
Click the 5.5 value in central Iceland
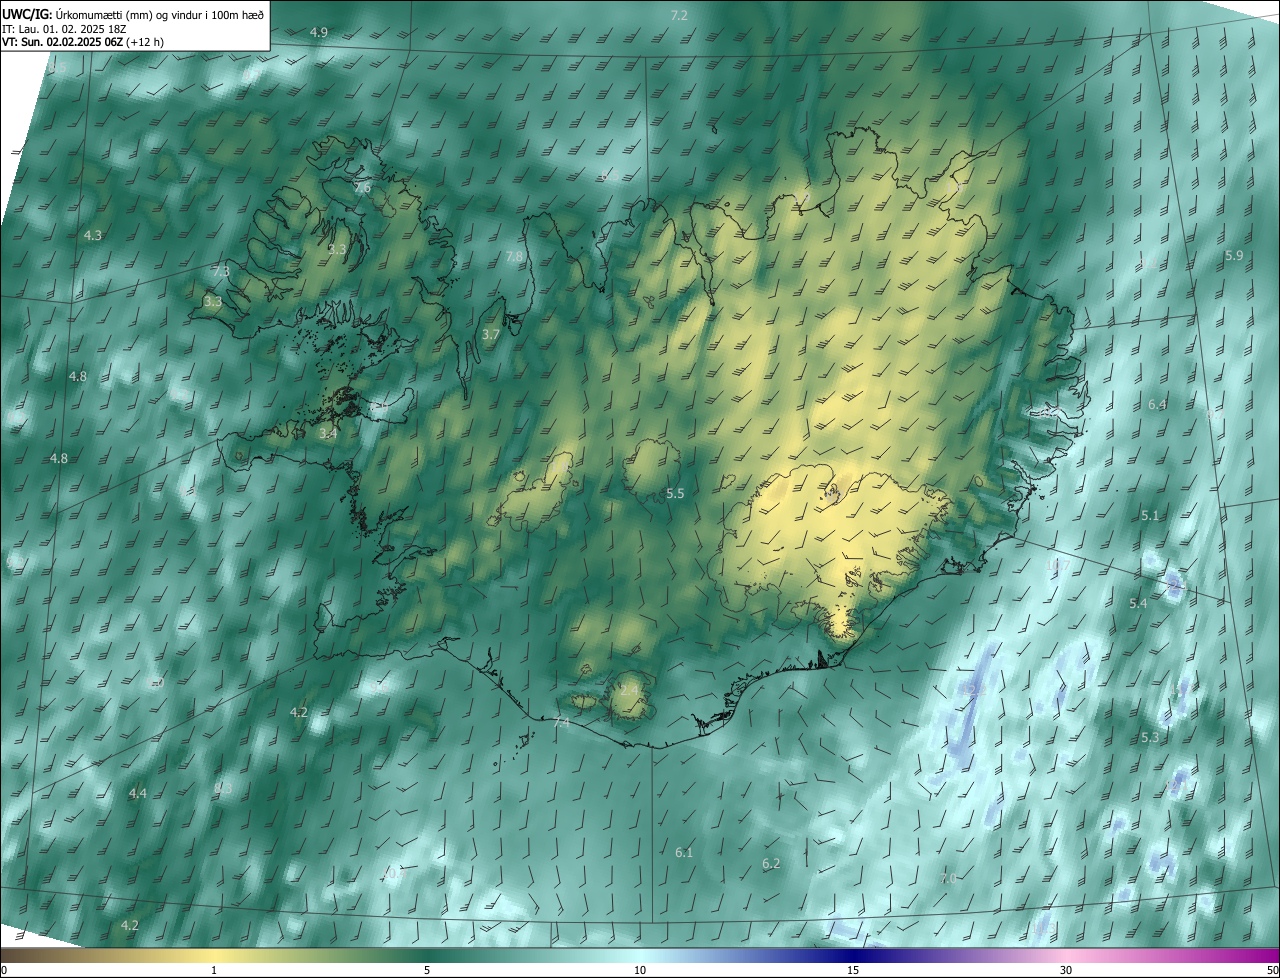(675, 493)
